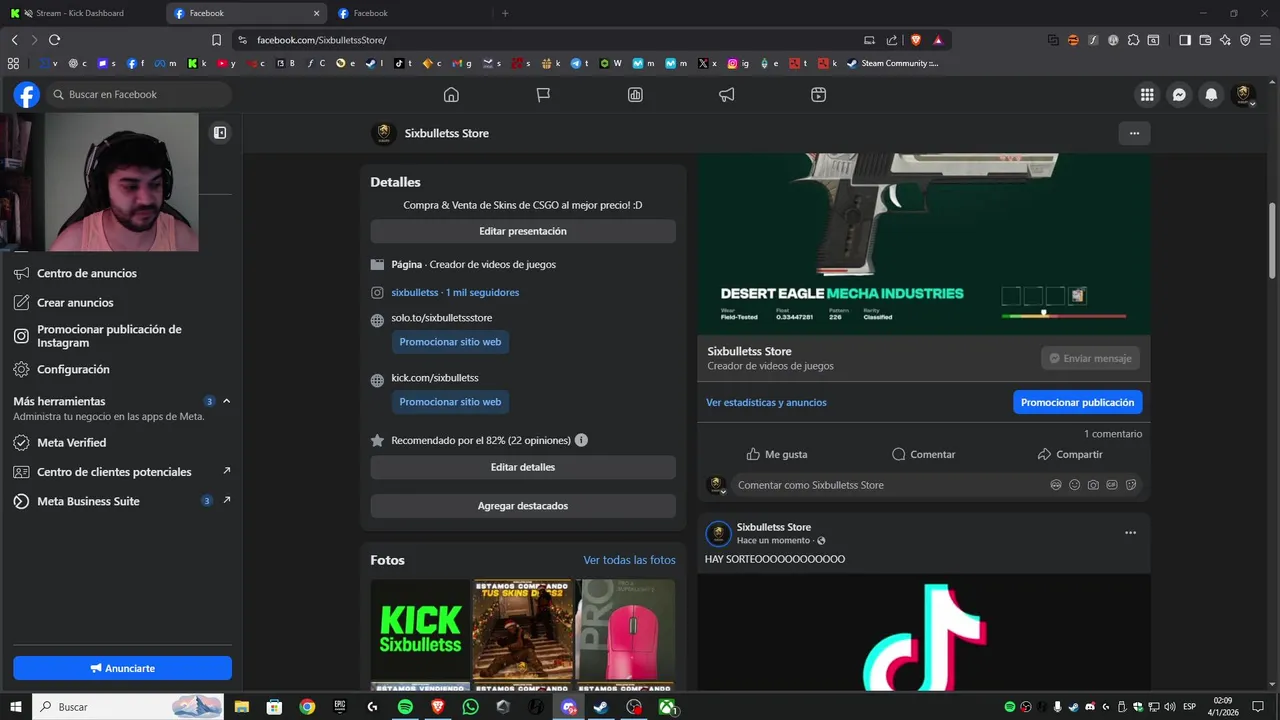Viewport: 1280px width, 720px height.
Task: Open the Brave Shields icon
Action: tap(916, 40)
